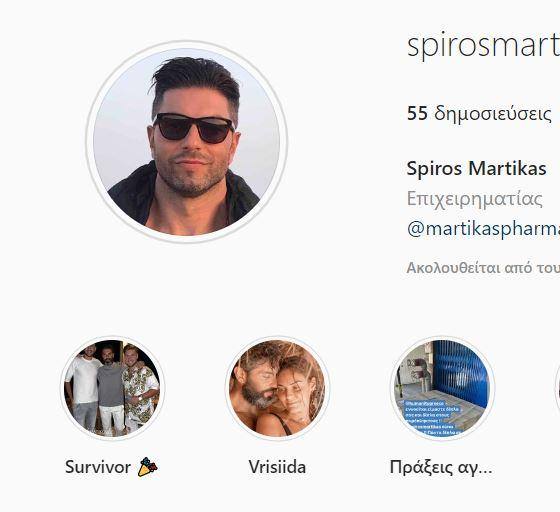Click the Επιχειρηματίας category label
Viewport: 560px width, 512px height.
click(x=475, y=199)
